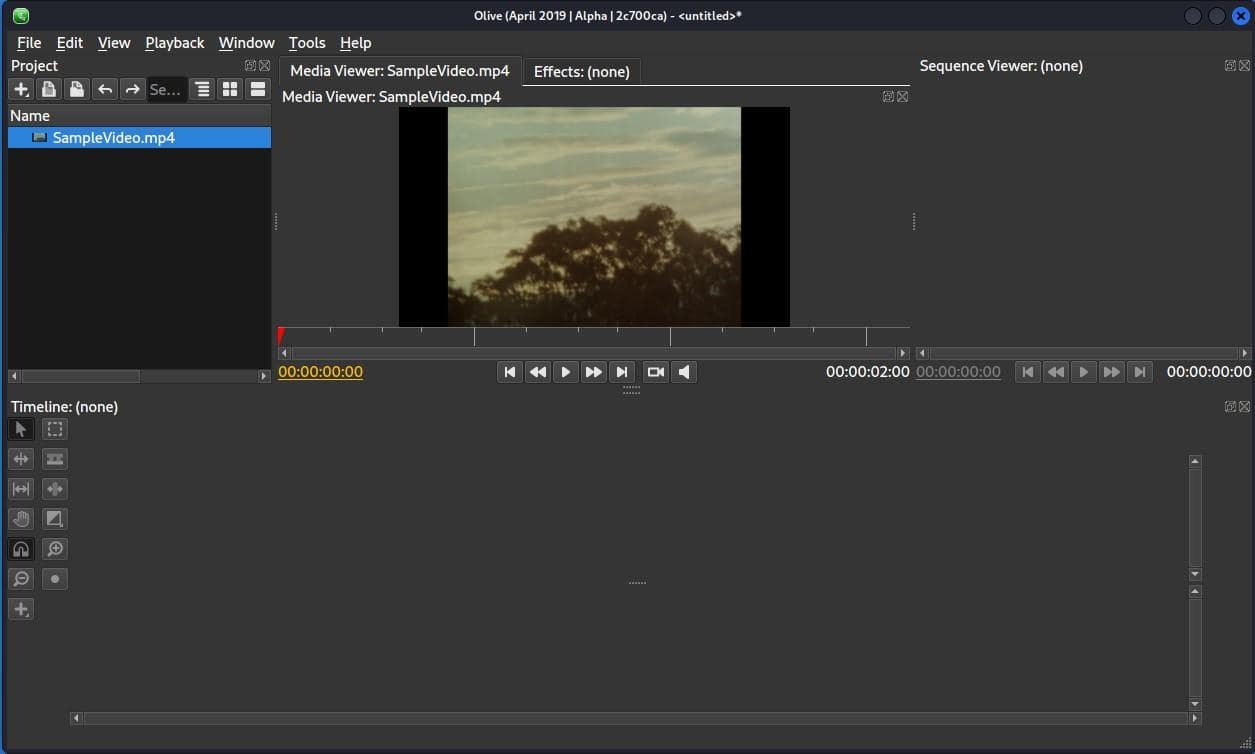Screen dimensions: 1255x754
Task: Float the Timeline panel
Action: click(x=1230, y=406)
